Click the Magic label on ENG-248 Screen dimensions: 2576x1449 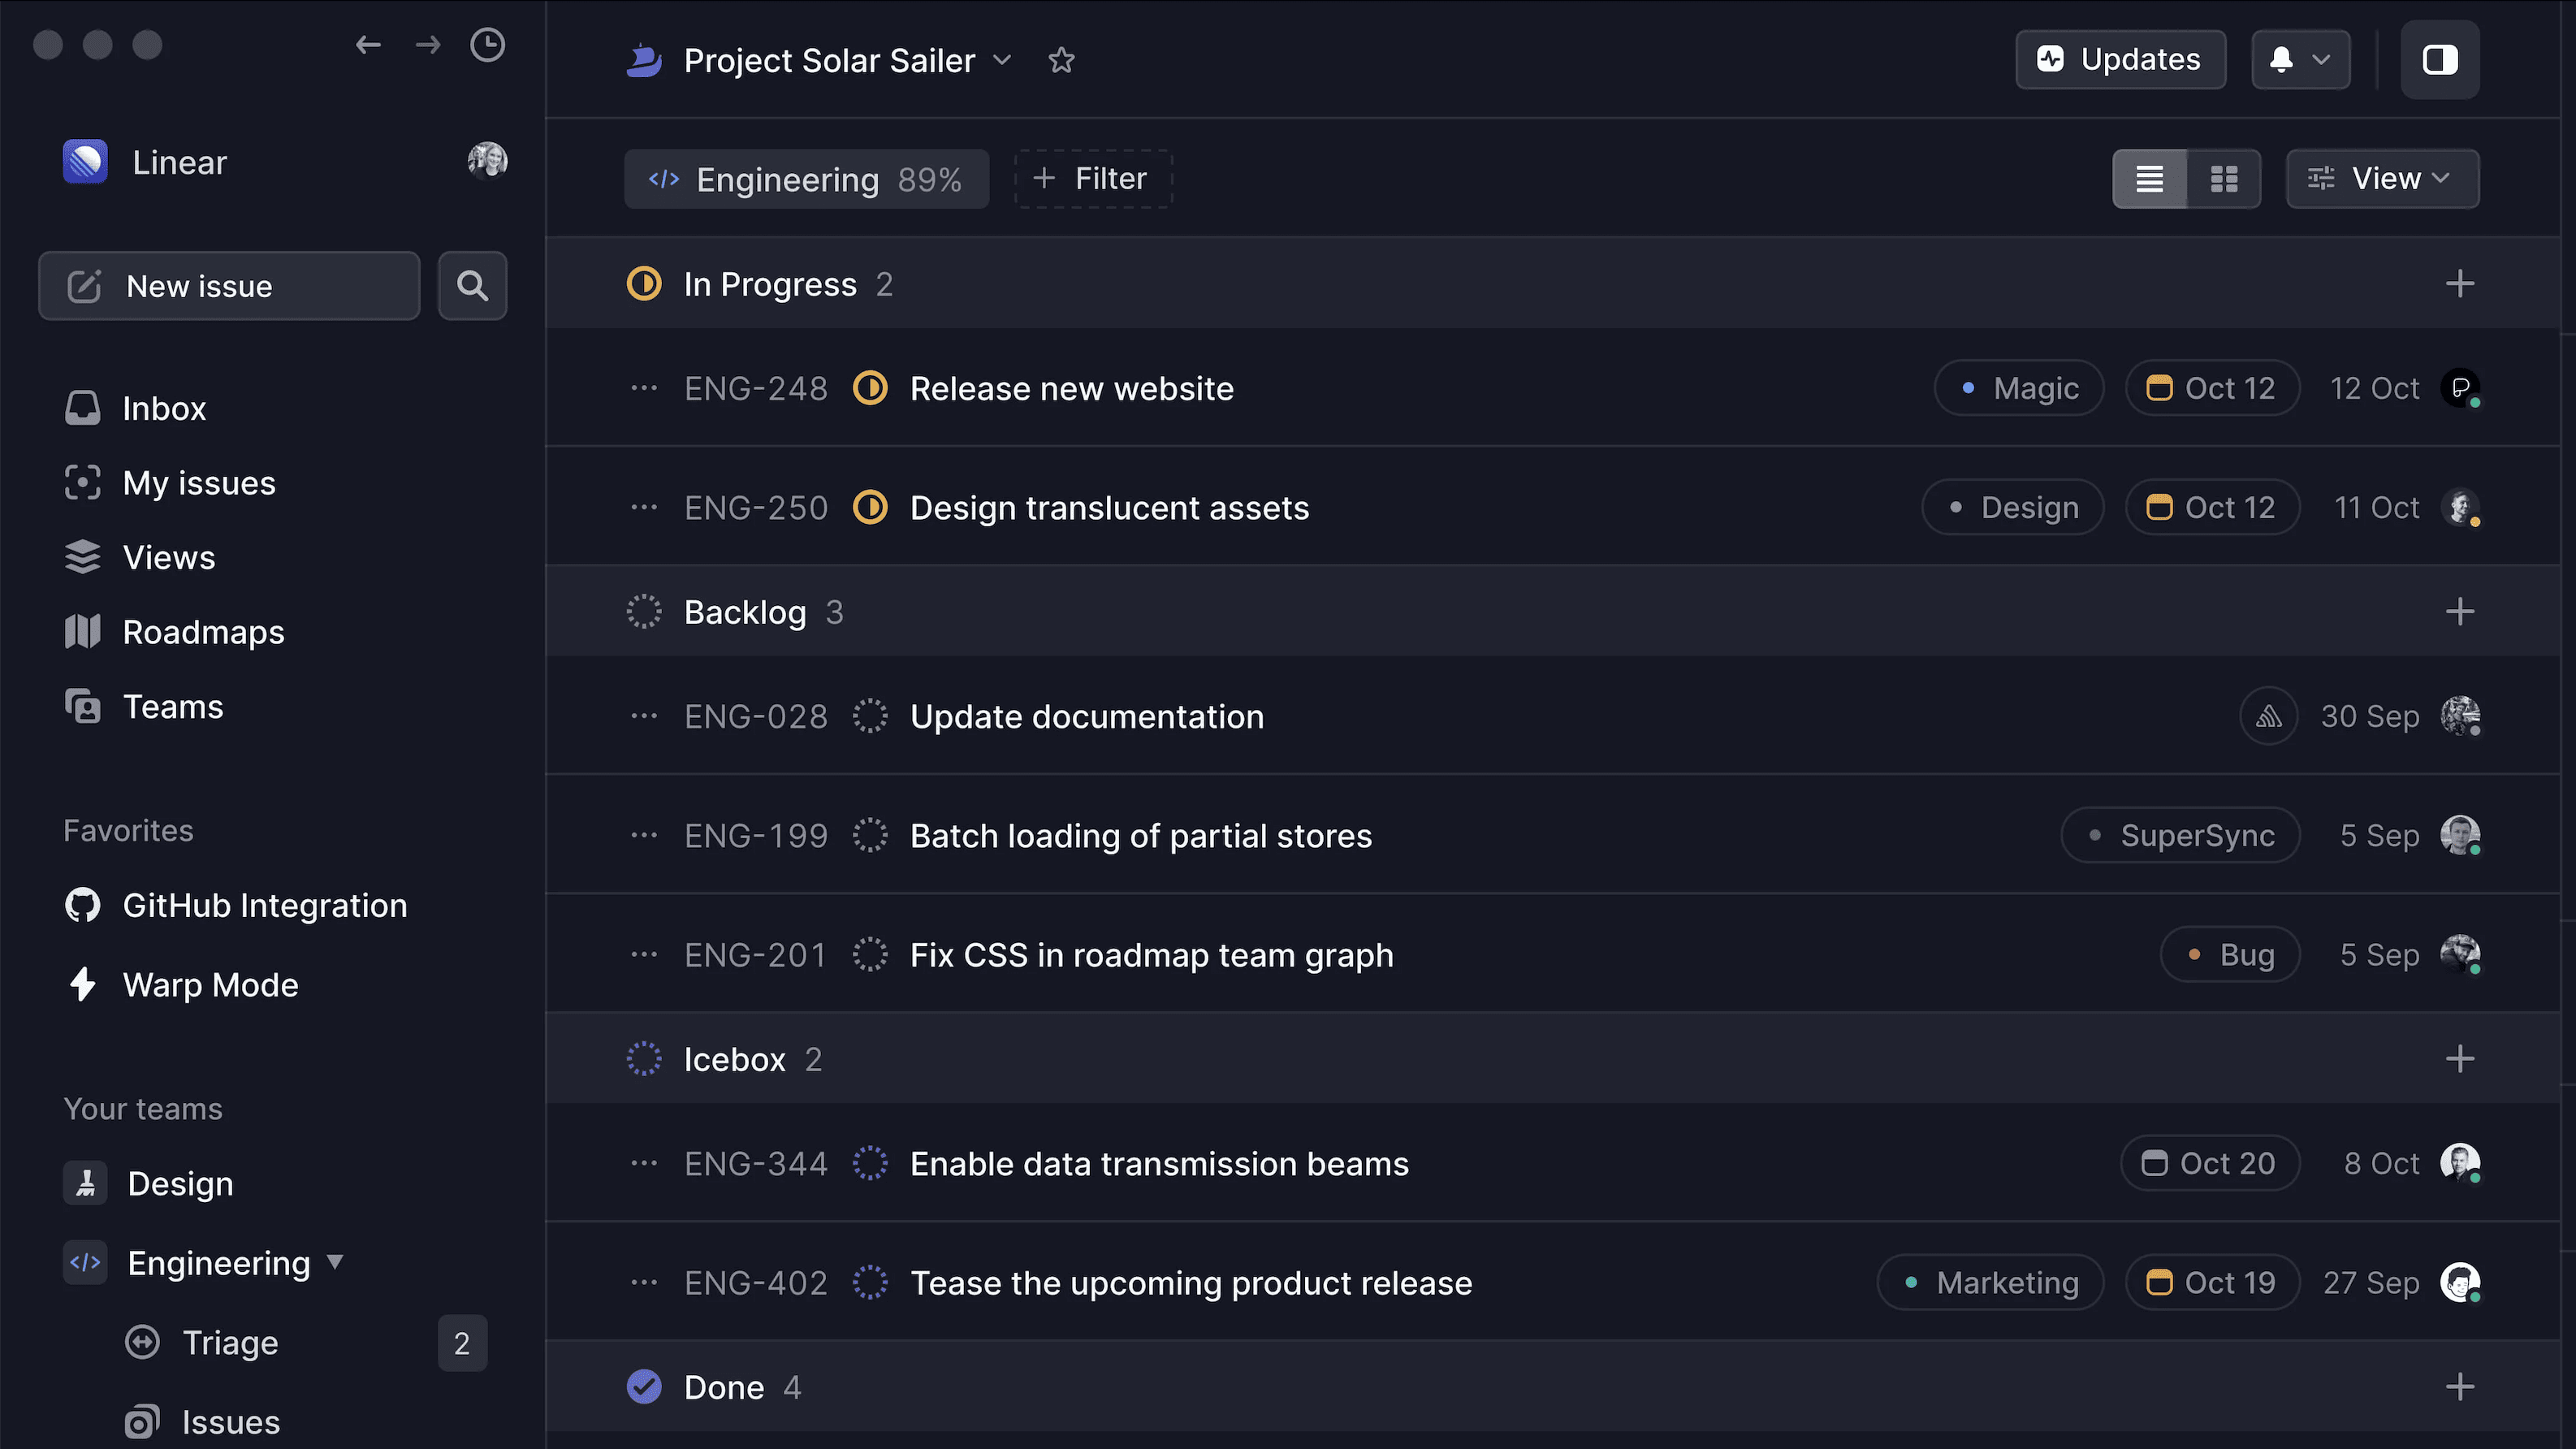click(x=2019, y=388)
